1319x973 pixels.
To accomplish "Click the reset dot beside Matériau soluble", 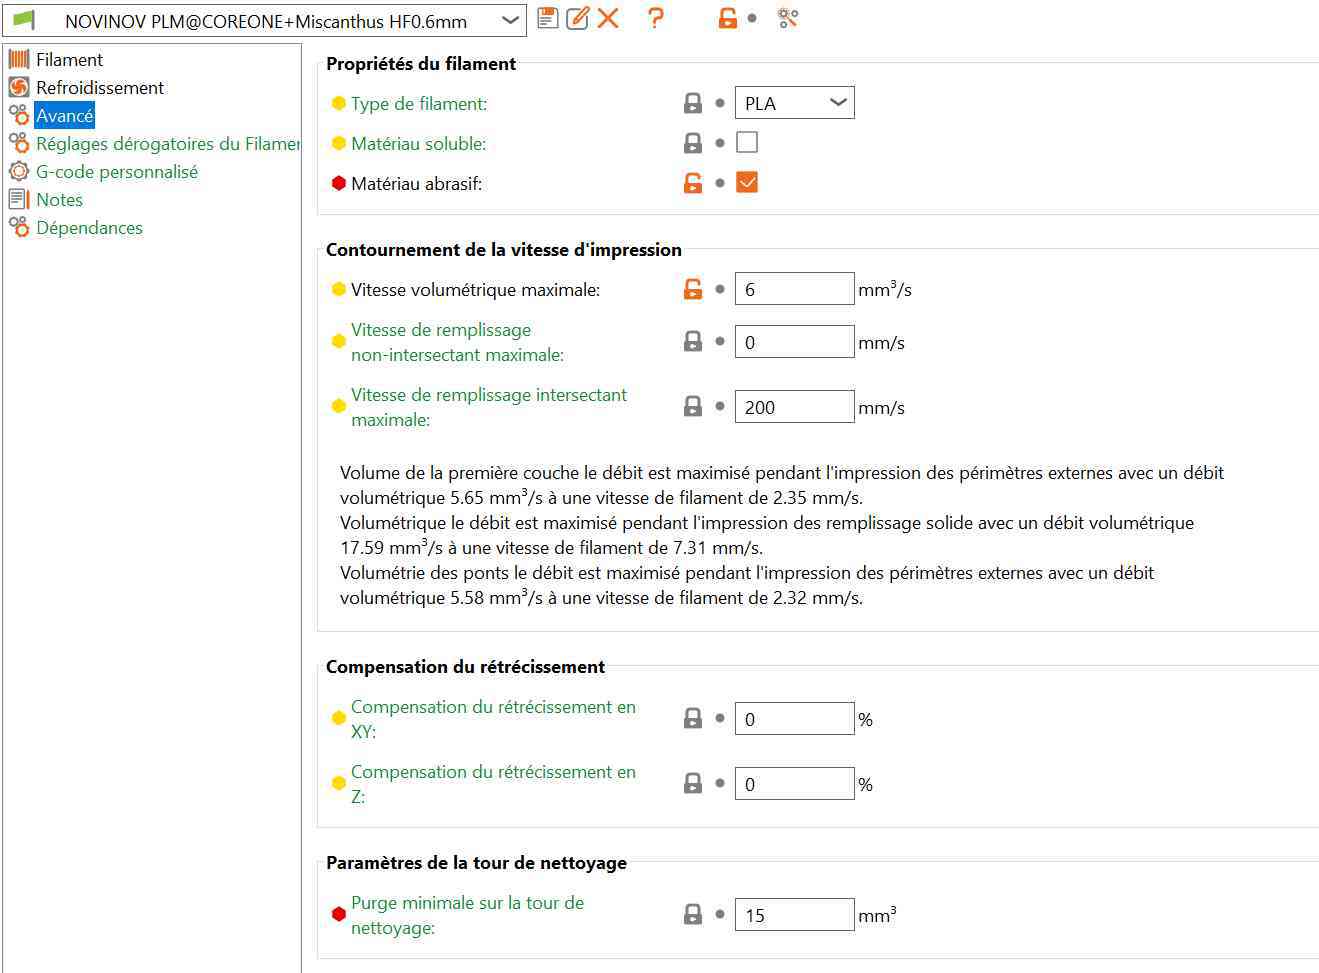I will coord(720,143).
